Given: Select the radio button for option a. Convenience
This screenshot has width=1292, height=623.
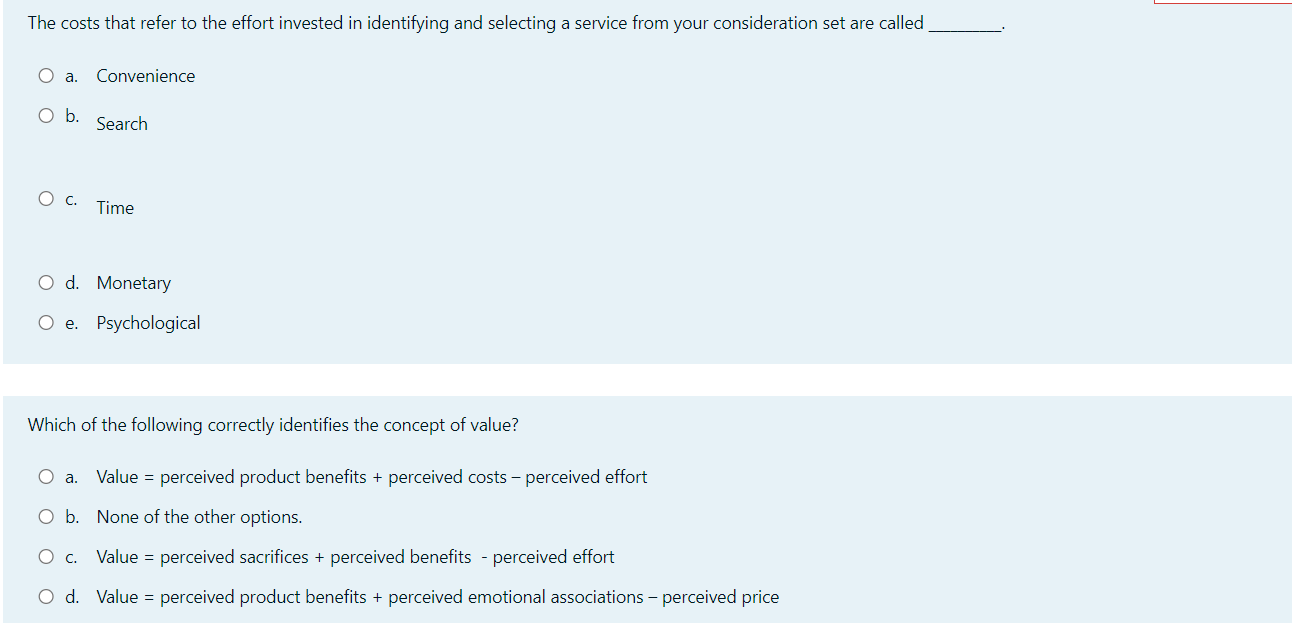Looking at the screenshot, I should pos(46,76).
